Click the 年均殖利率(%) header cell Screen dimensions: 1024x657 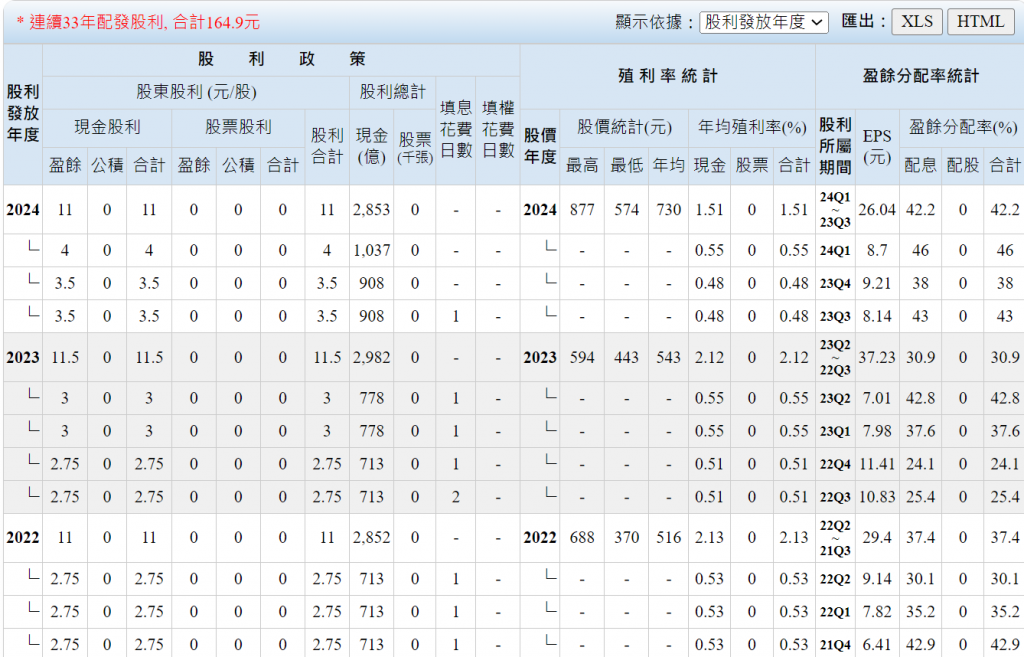[752, 127]
